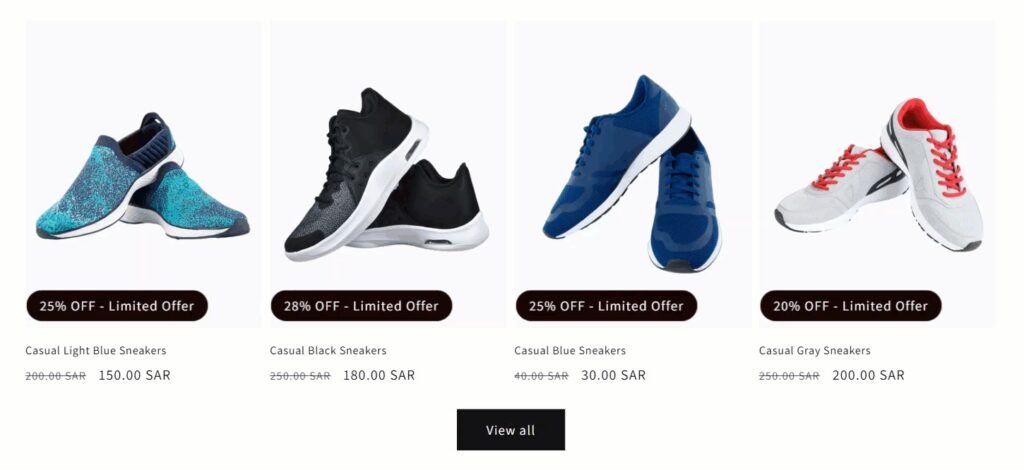Open the Casual Black Sneakers title link
The image size is (1024, 470).
(328, 351)
